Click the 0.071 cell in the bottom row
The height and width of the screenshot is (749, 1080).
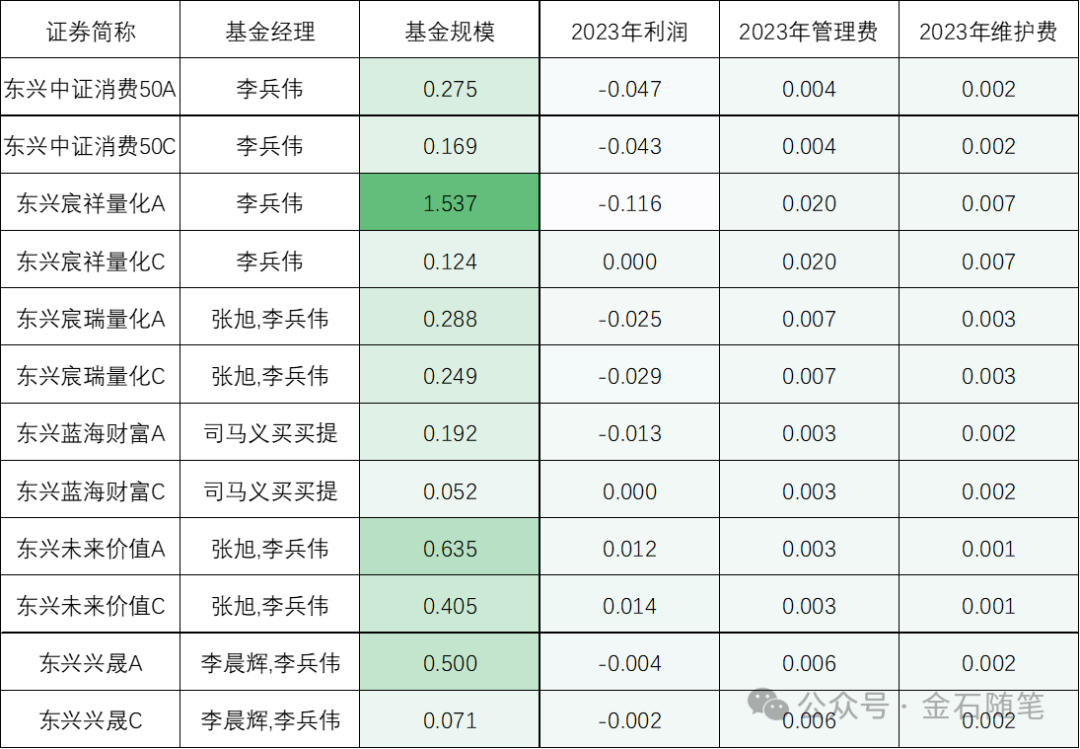point(450,720)
